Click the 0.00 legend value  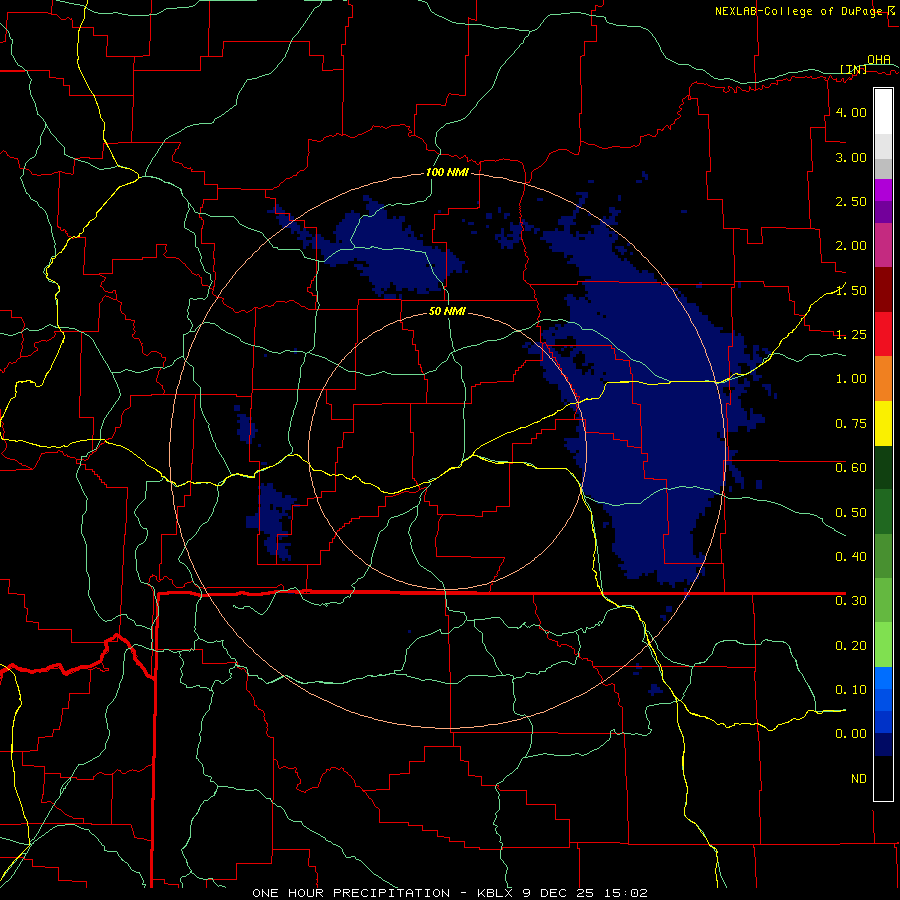(x=851, y=734)
